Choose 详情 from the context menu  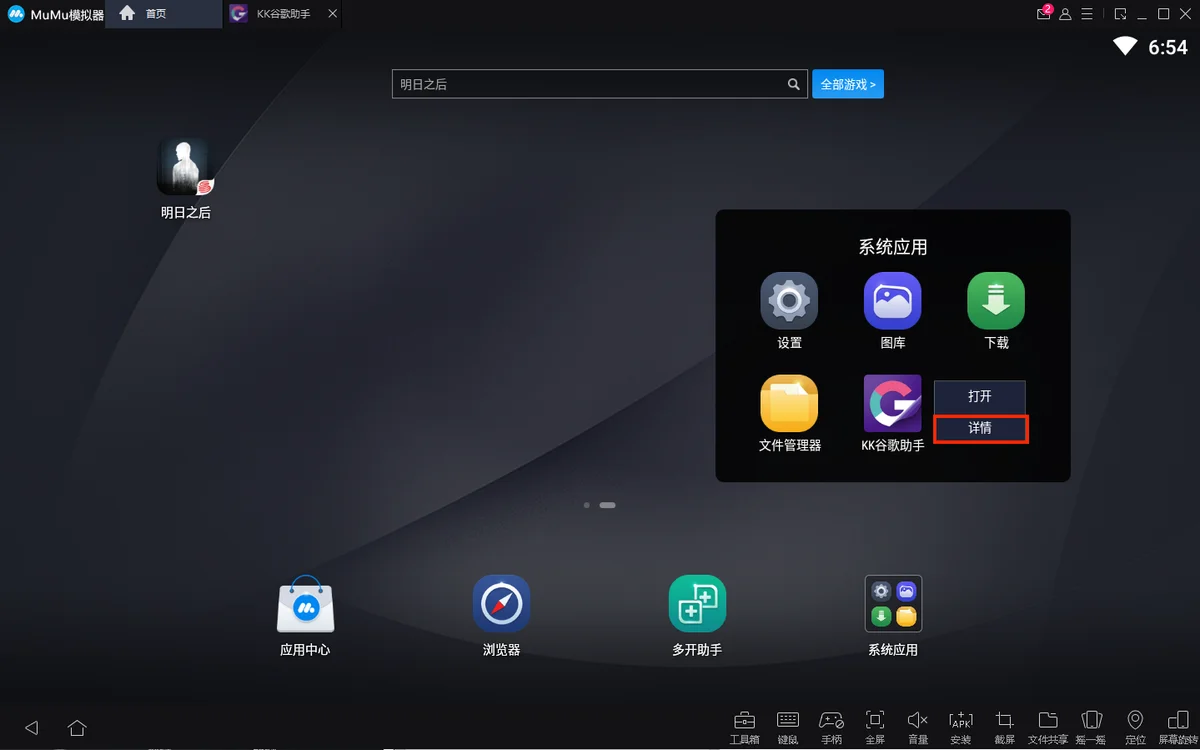[x=980, y=428]
